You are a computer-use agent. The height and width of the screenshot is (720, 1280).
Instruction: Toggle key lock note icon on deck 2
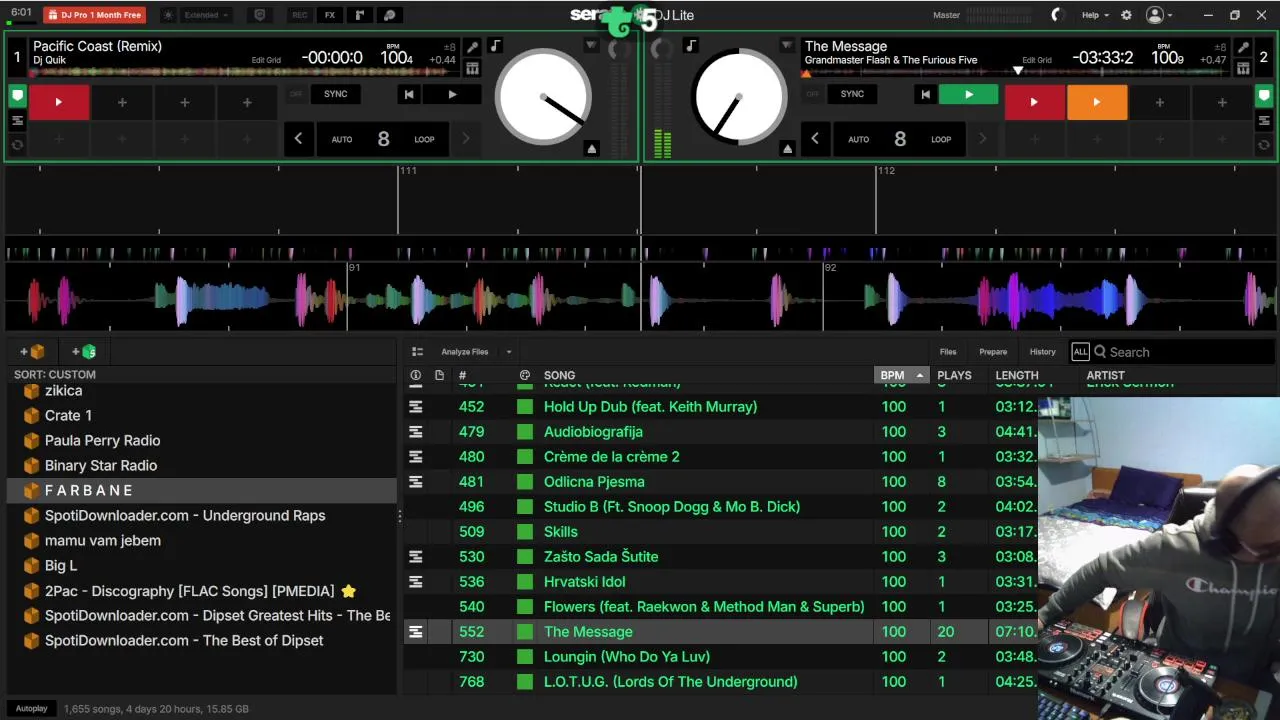tap(690, 46)
